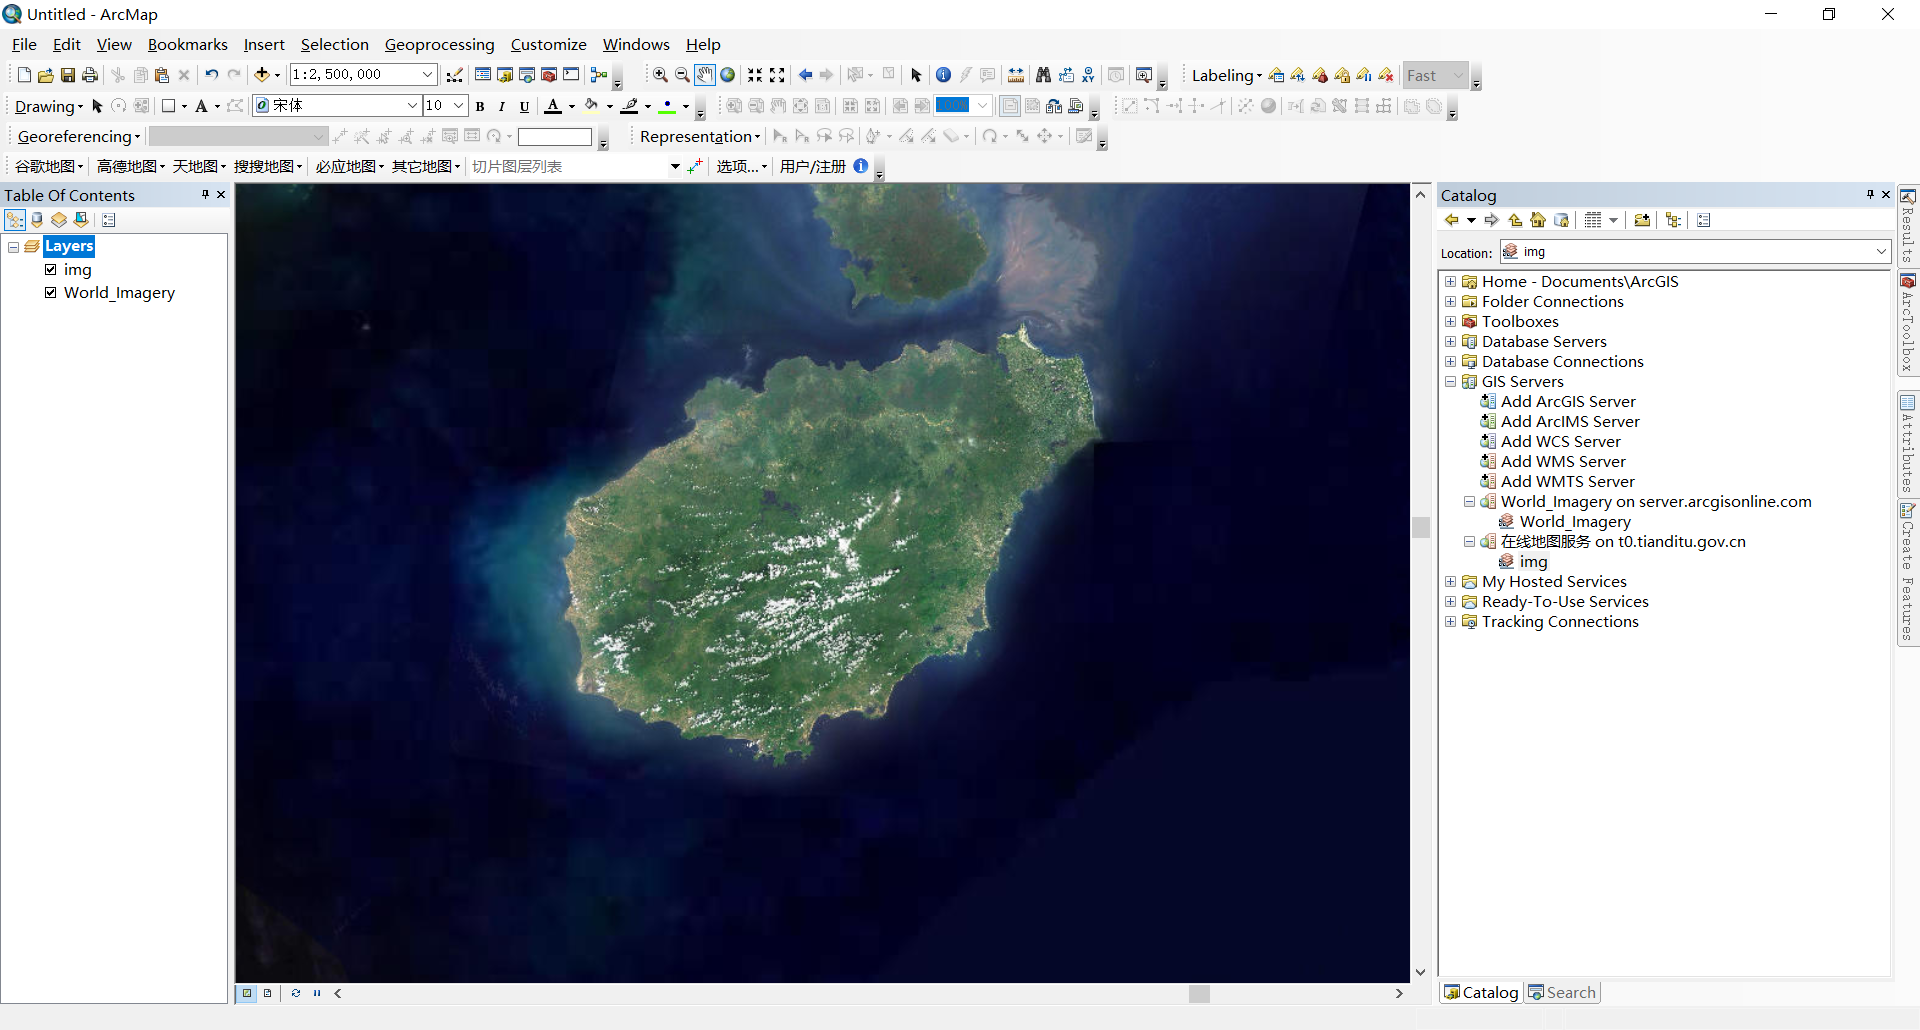The height and width of the screenshot is (1030, 1920).
Task: Activate the Zoom In magnifier tool
Action: coord(659,74)
